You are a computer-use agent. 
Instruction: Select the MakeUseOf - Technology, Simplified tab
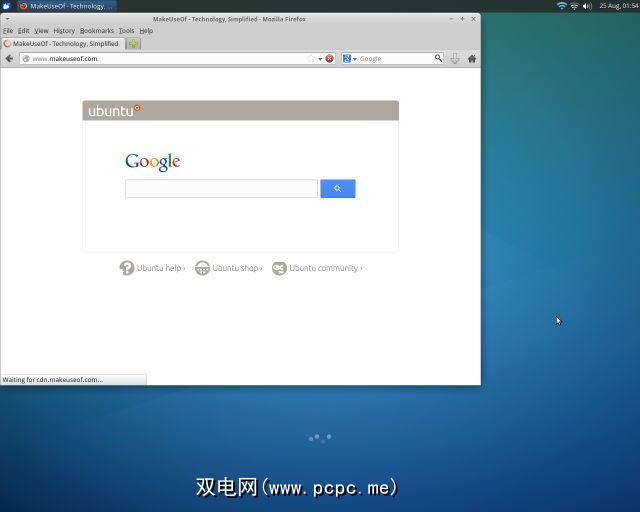(63, 44)
